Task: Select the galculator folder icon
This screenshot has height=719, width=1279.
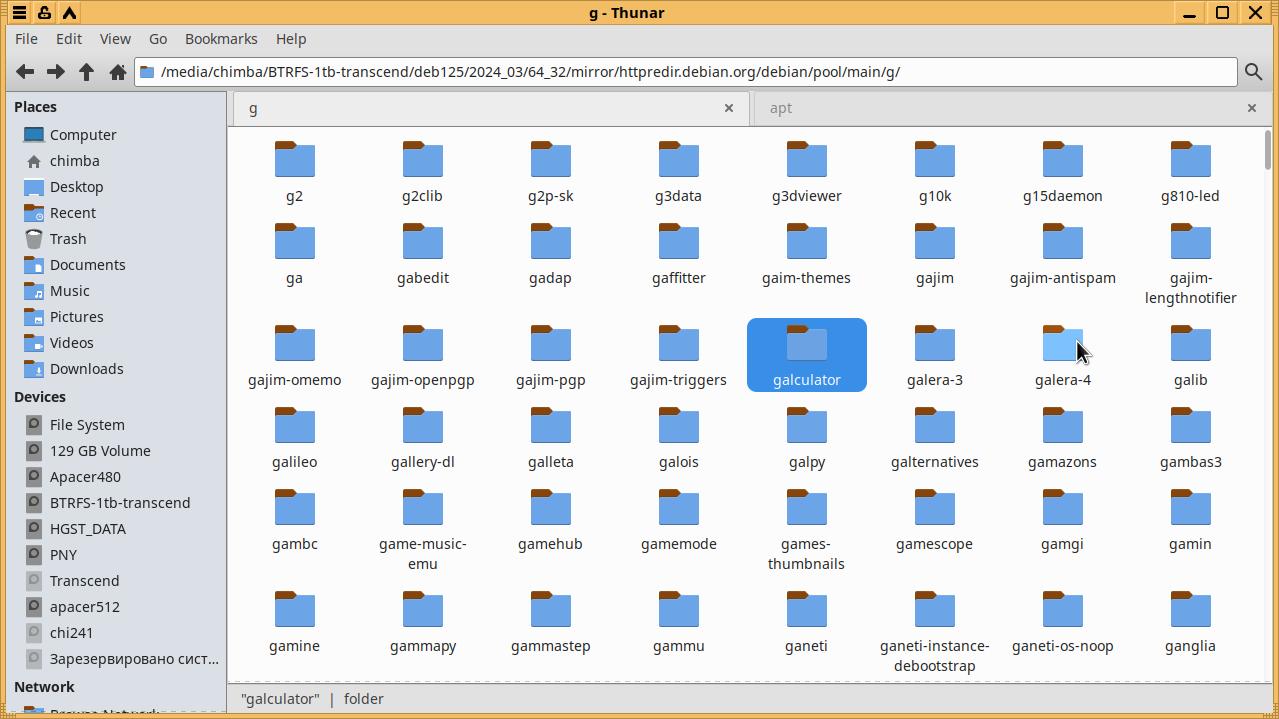Action: [x=807, y=344]
